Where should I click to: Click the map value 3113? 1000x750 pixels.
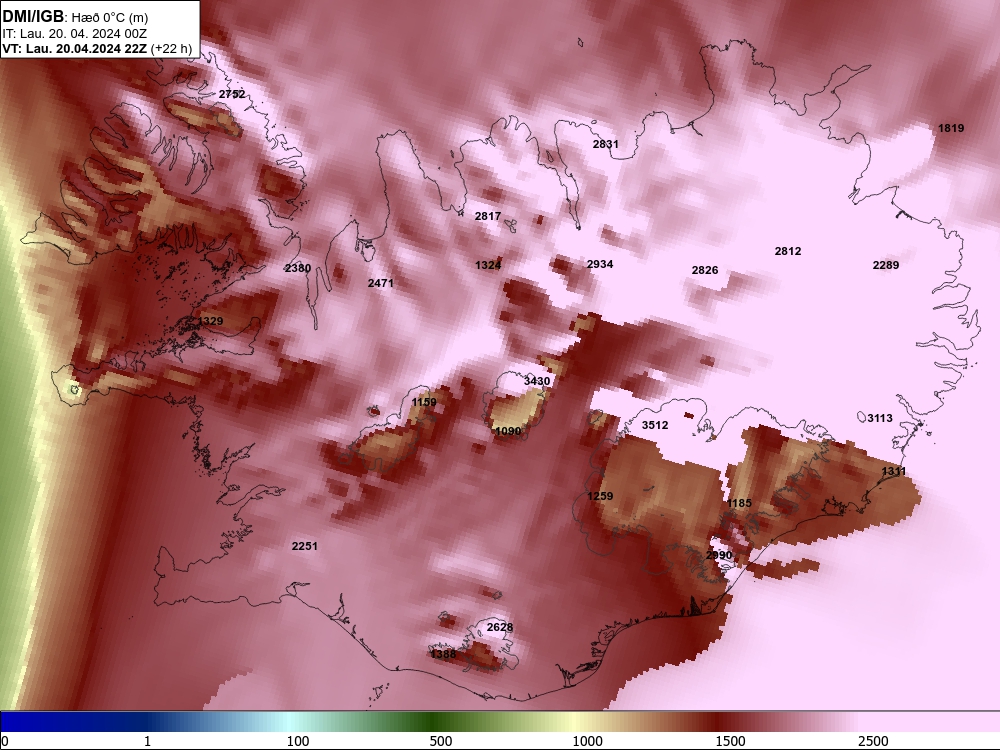879,418
